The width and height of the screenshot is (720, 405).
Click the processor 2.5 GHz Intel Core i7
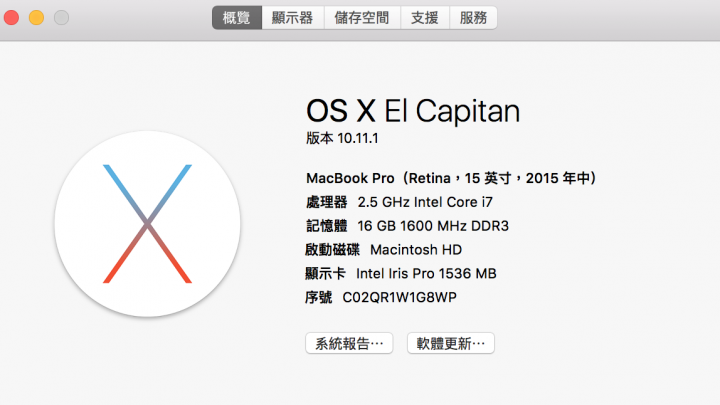[425, 202]
